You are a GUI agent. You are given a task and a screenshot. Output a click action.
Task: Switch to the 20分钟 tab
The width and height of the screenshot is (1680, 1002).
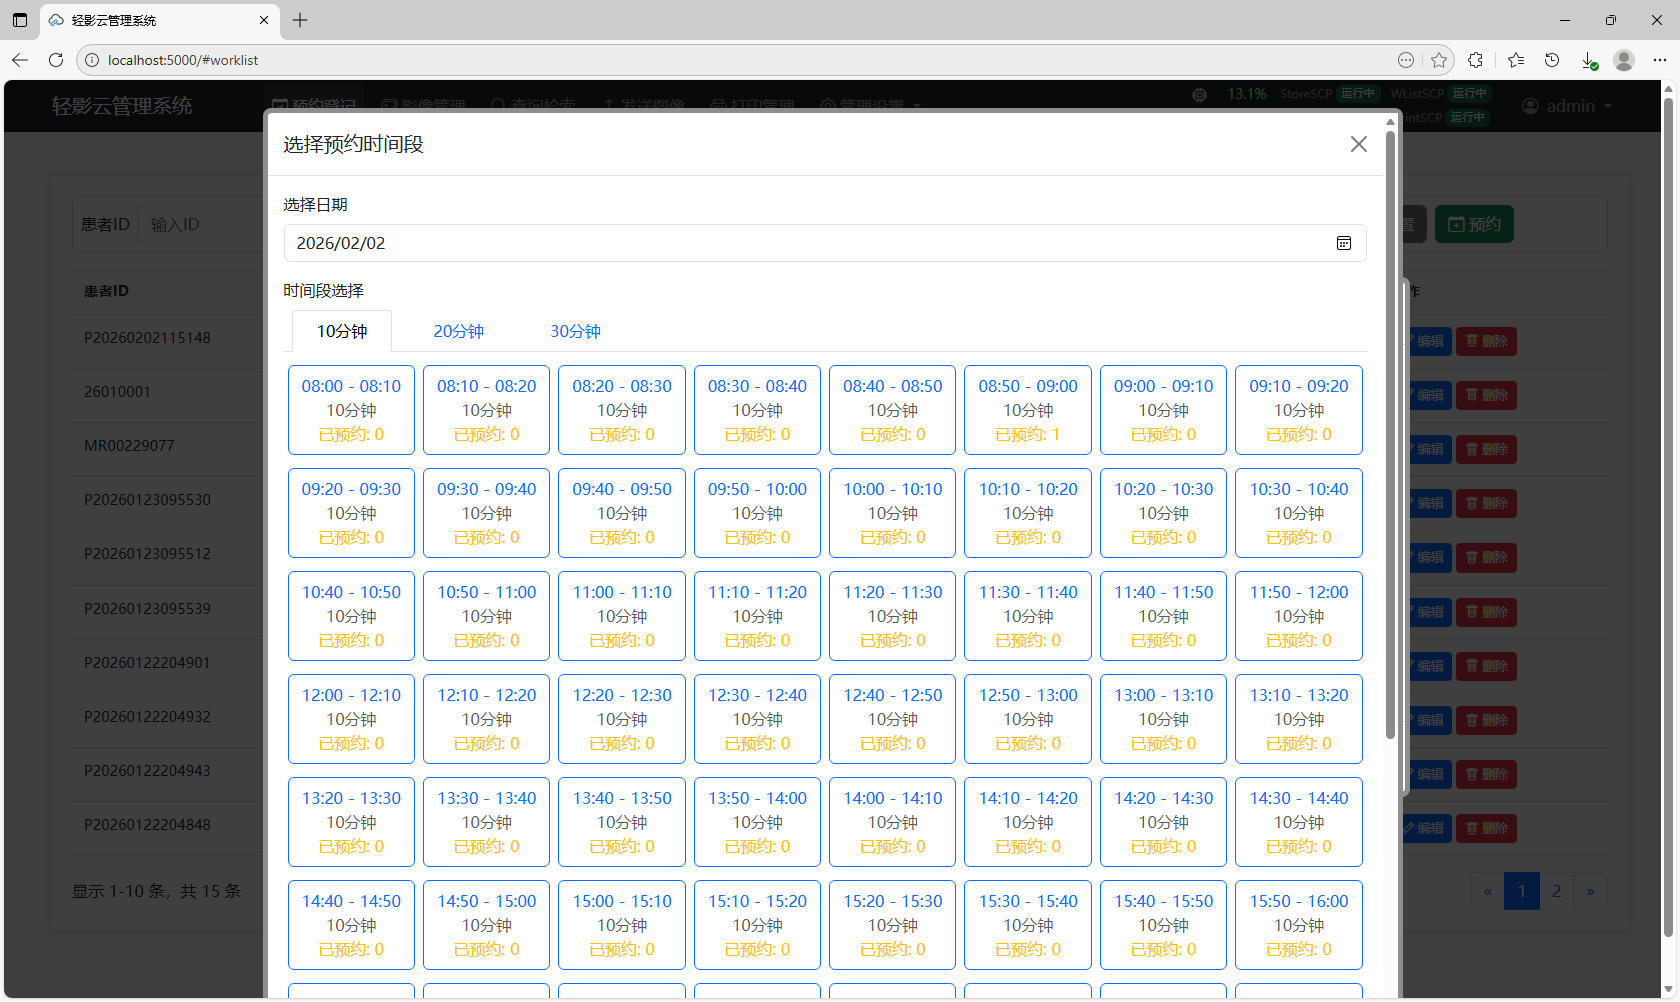458,331
